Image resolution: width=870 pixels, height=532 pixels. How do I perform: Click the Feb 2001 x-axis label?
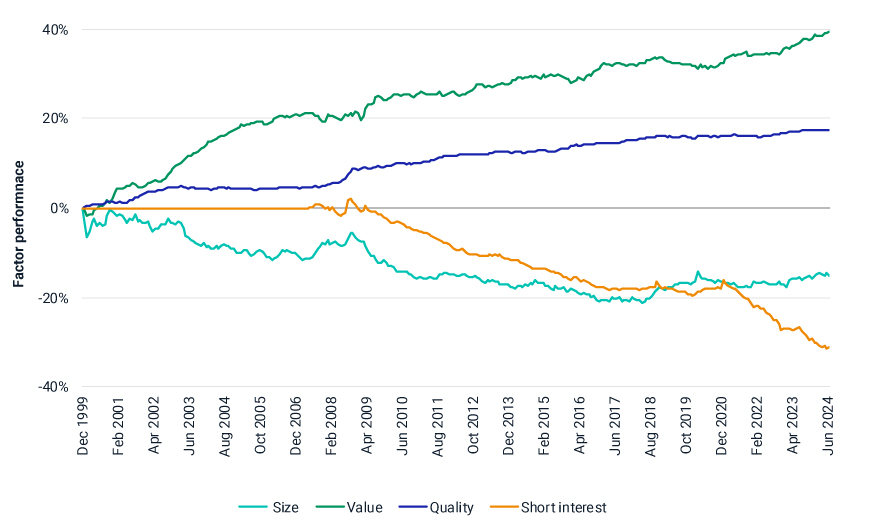pos(118,426)
